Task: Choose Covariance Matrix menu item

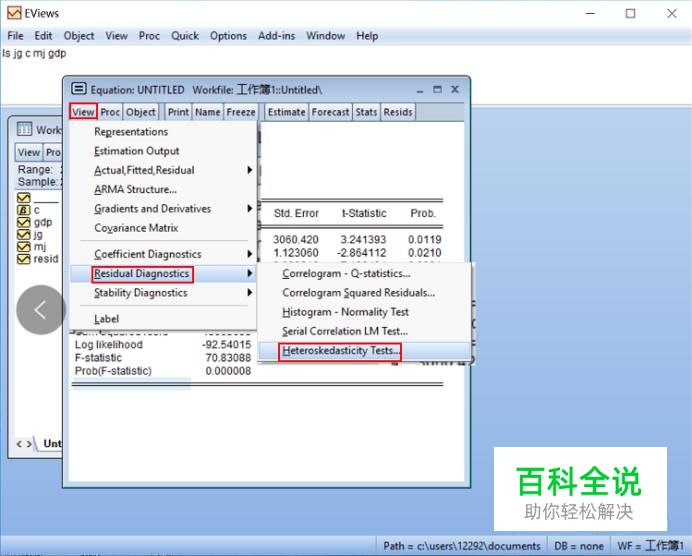Action: tap(136, 228)
